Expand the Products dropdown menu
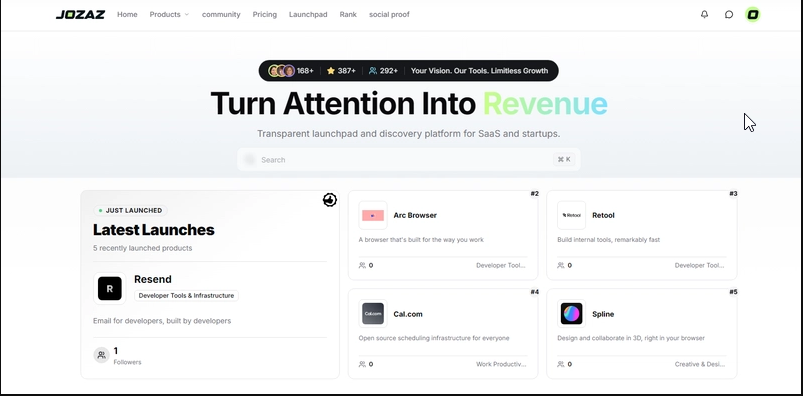803x396 pixels. pos(169,14)
